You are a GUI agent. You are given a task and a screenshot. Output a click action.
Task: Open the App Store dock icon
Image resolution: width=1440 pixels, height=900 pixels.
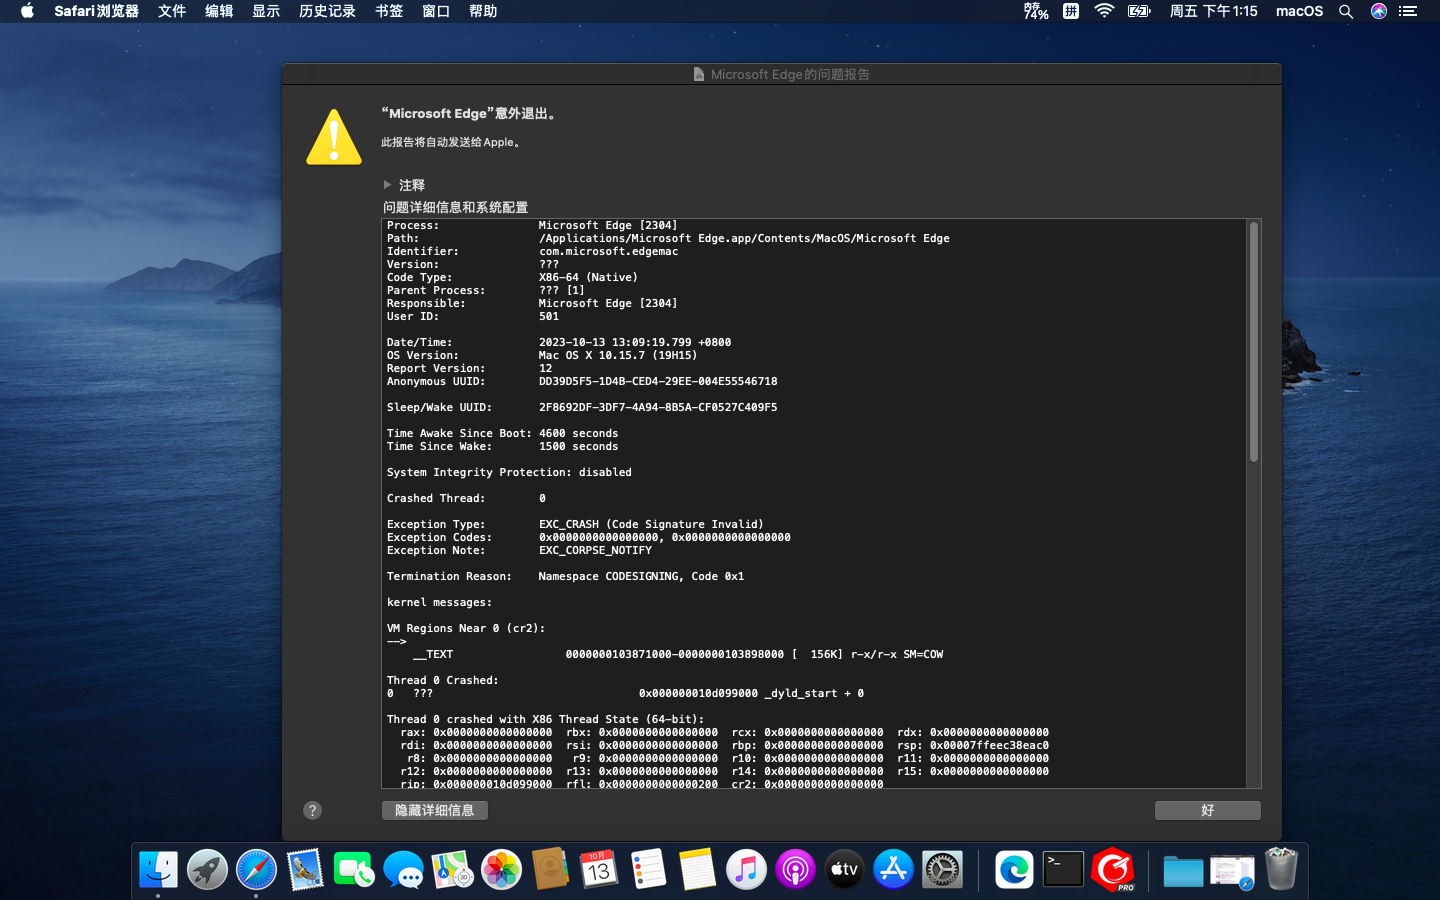pos(893,870)
